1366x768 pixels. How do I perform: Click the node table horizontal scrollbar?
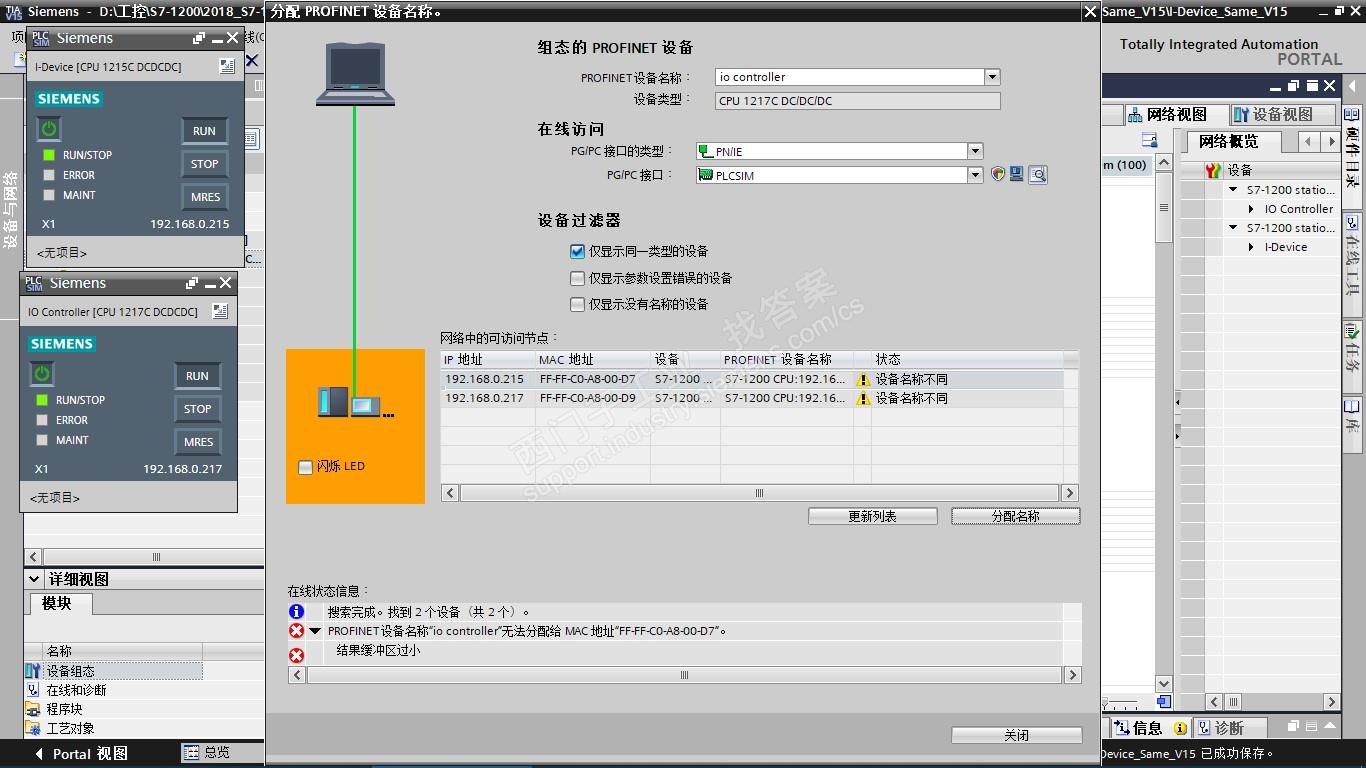click(759, 493)
